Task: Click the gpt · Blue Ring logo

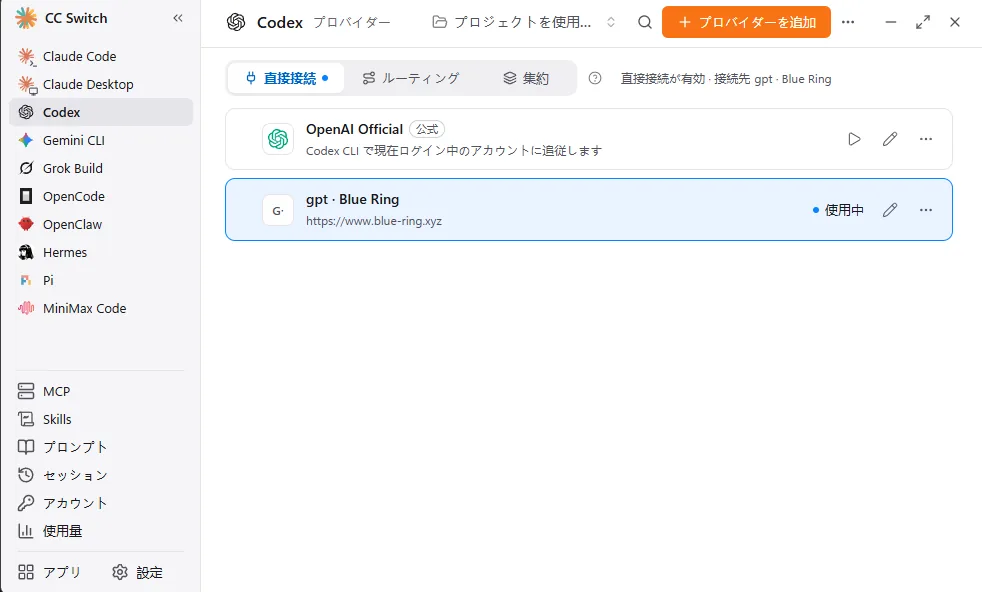Action: click(277, 210)
